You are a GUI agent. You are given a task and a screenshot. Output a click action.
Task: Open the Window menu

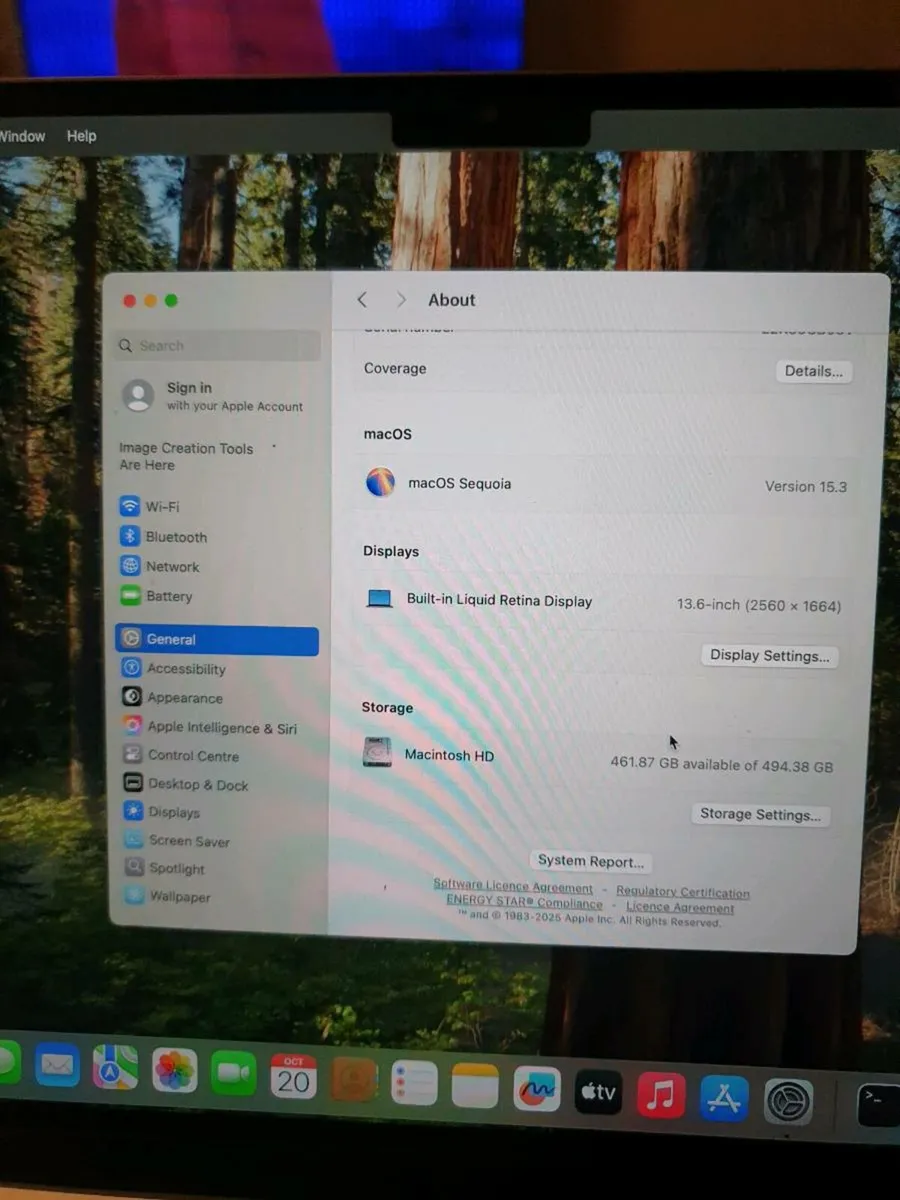(22, 136)
